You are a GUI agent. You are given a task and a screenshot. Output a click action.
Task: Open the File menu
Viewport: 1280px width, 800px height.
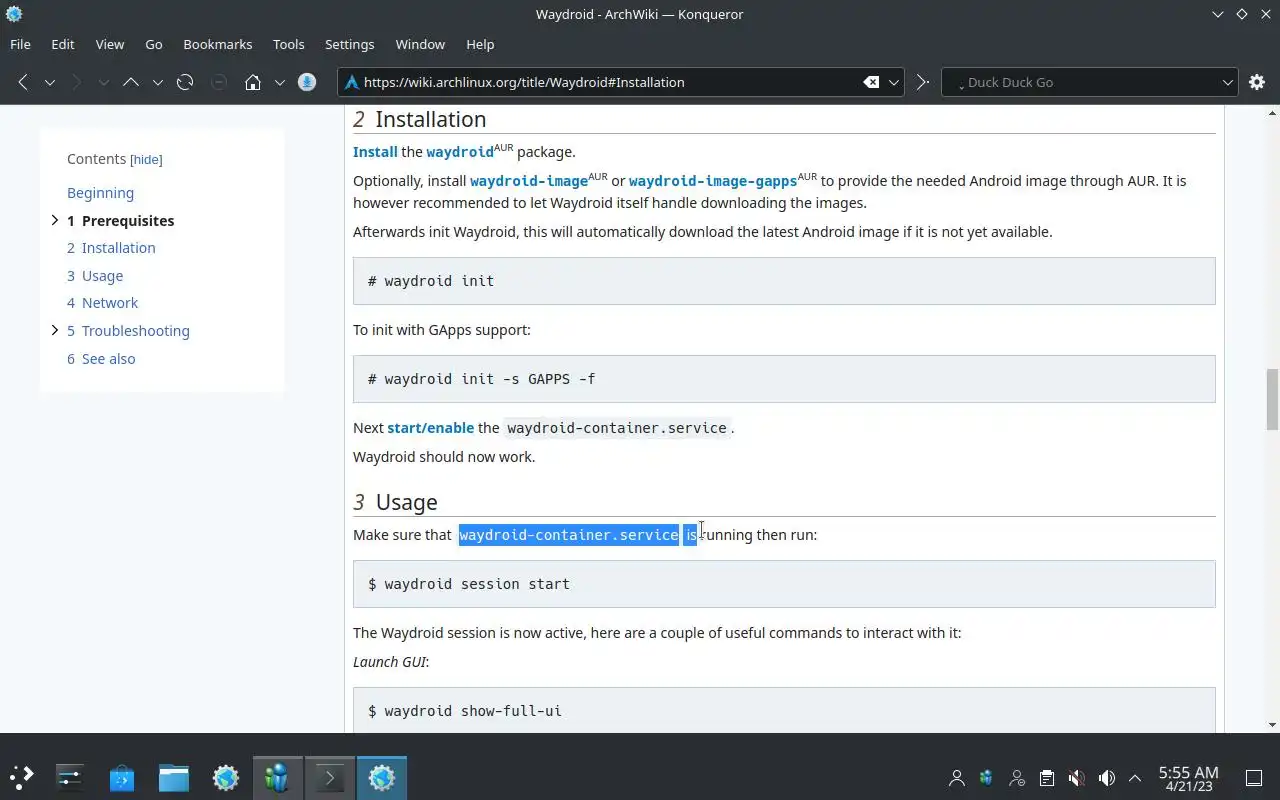coord(20,44)
